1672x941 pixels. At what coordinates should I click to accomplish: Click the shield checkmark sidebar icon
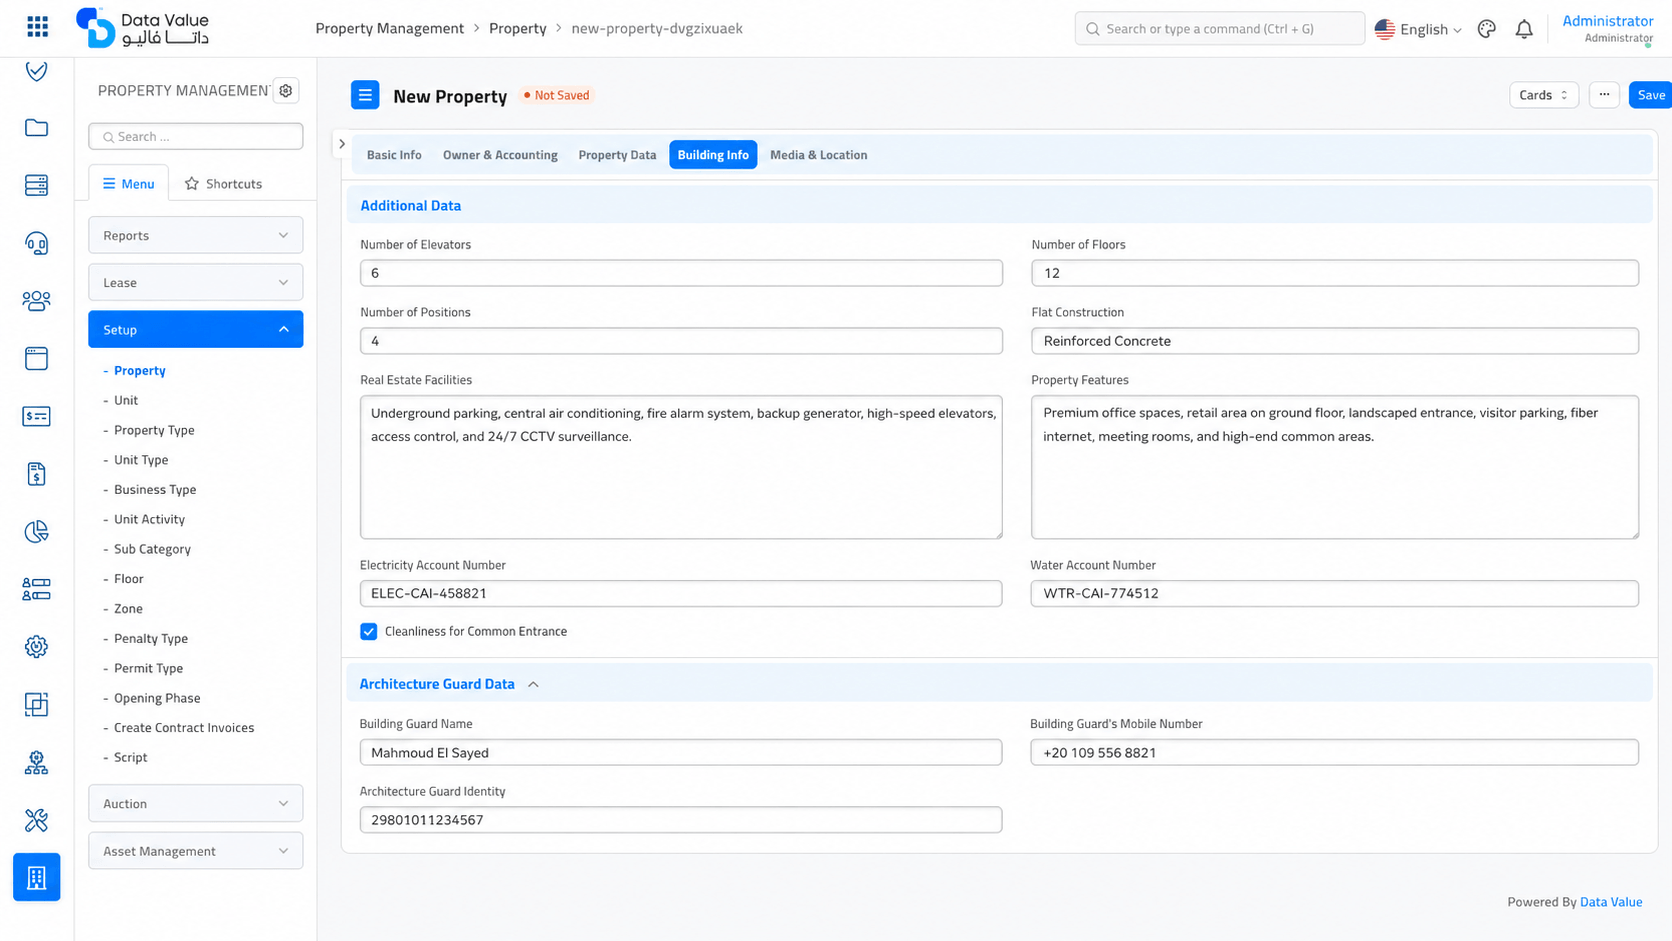(37, 71)
